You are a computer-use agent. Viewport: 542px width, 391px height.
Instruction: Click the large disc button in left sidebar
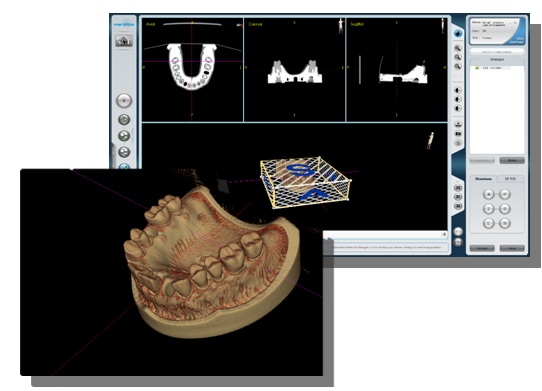click(x=124, y=101)
